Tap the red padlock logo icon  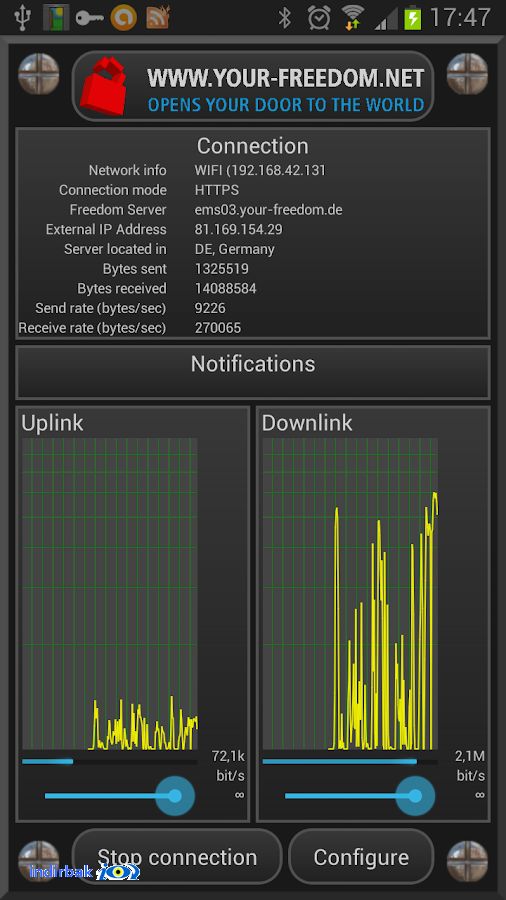[105, 87]
